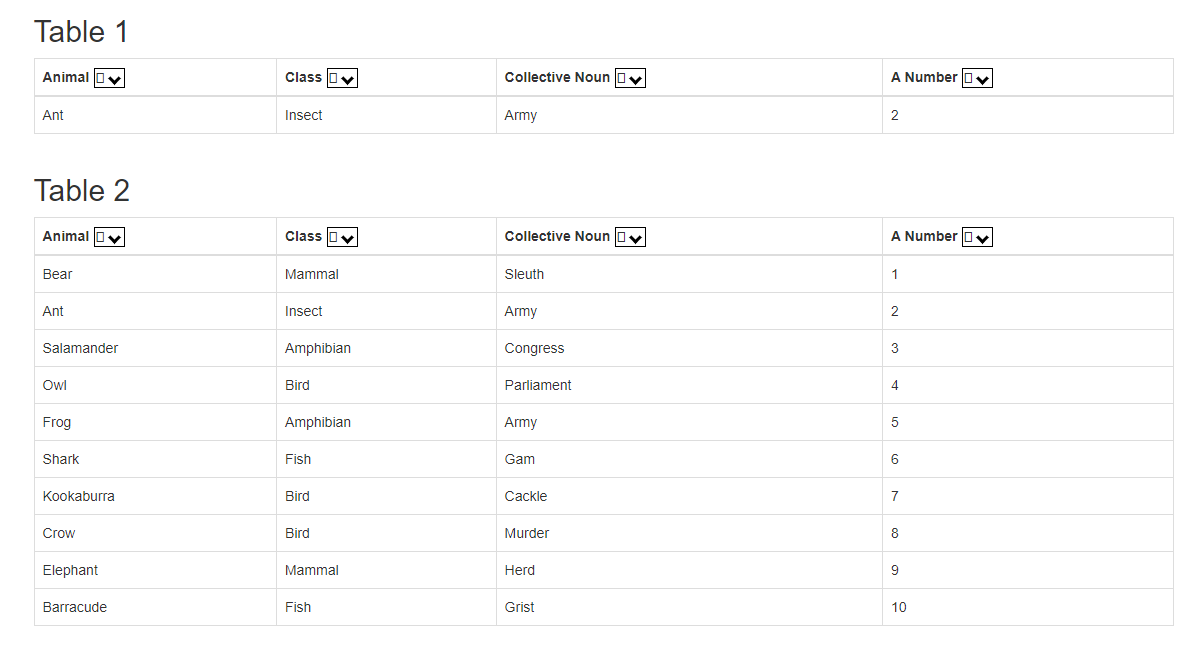Viewport: 1201px width, 653px height.
Task: Expand Class filter dropdown in Table 2
Action: tap(342, 238)
